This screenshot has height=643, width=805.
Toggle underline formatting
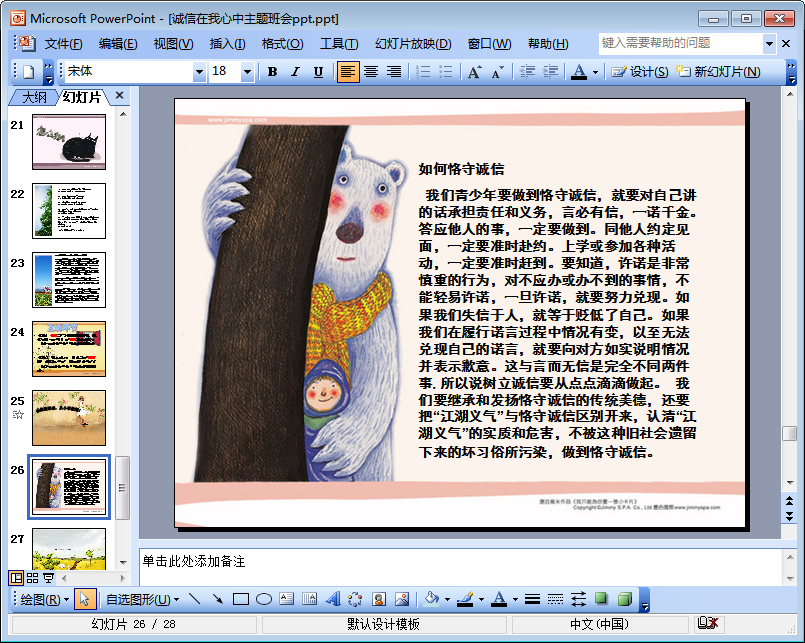pyautogui.click(x=318, y=72)
